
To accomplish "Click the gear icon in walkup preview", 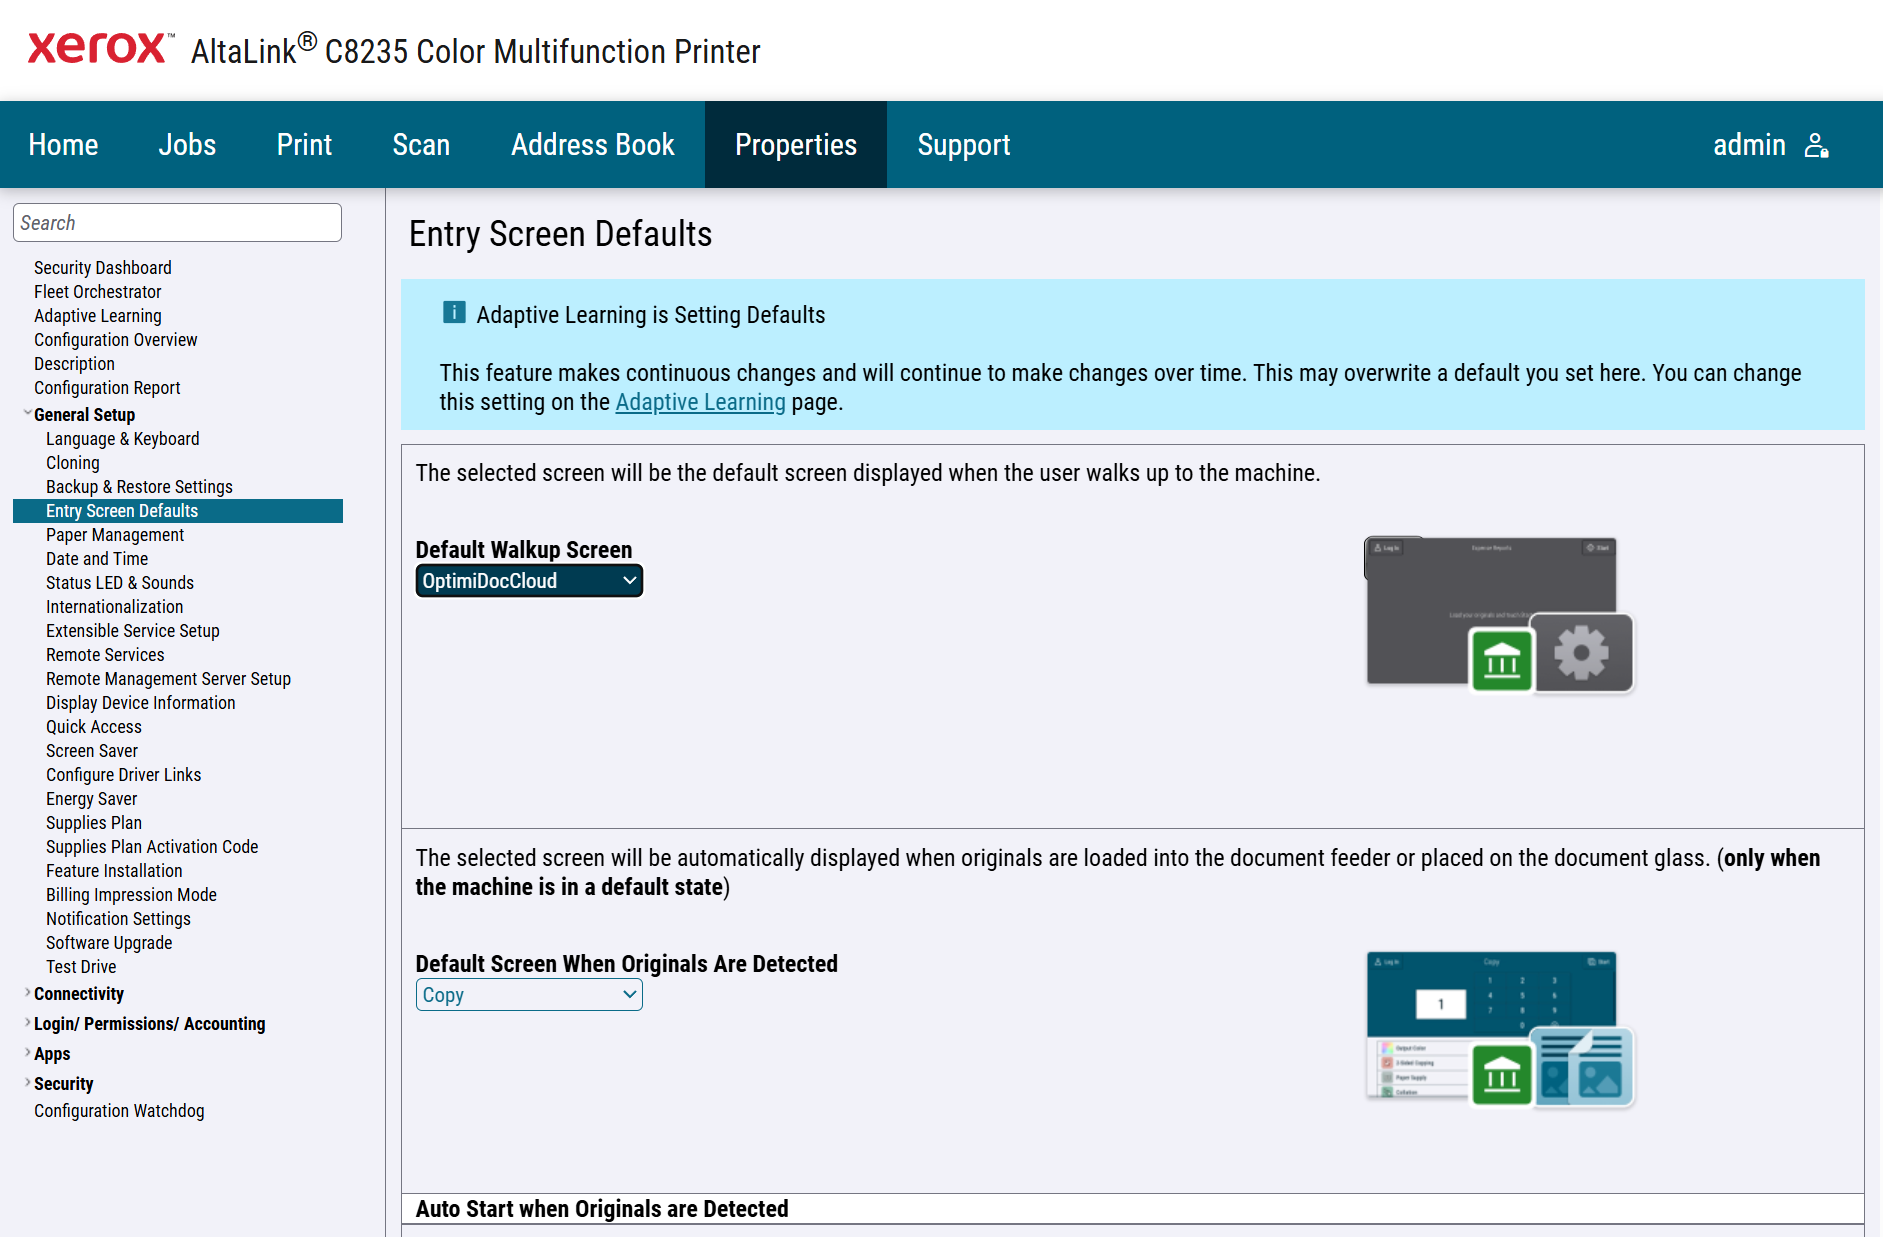I will [1581, 653].
